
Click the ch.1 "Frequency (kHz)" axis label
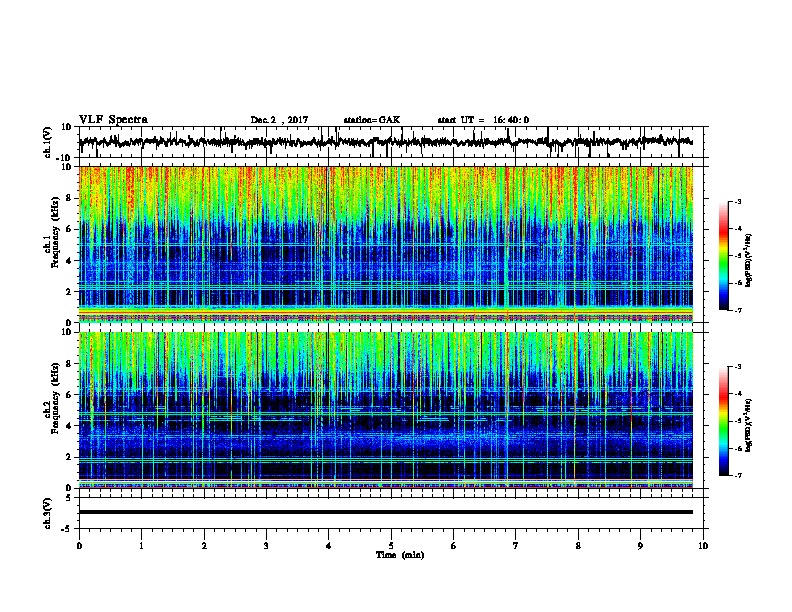click(55, 233)
